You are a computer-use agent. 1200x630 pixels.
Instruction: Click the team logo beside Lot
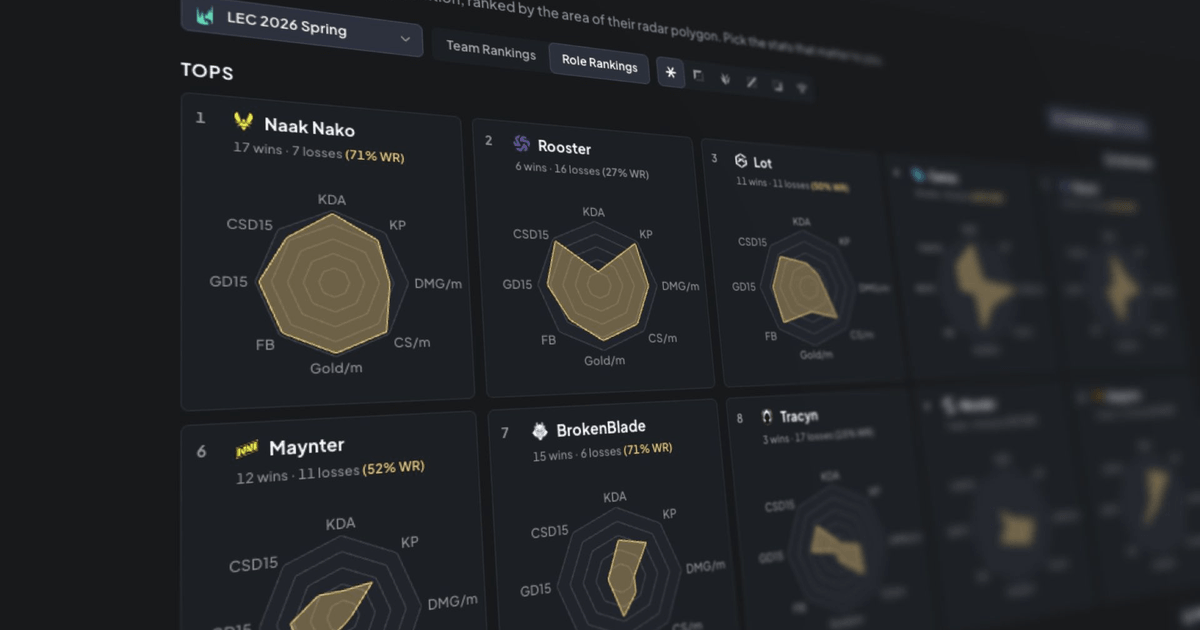point(741,160)
